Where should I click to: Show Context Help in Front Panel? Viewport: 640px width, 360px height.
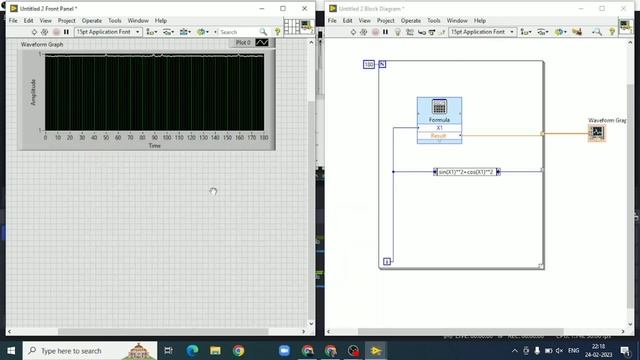278,32
